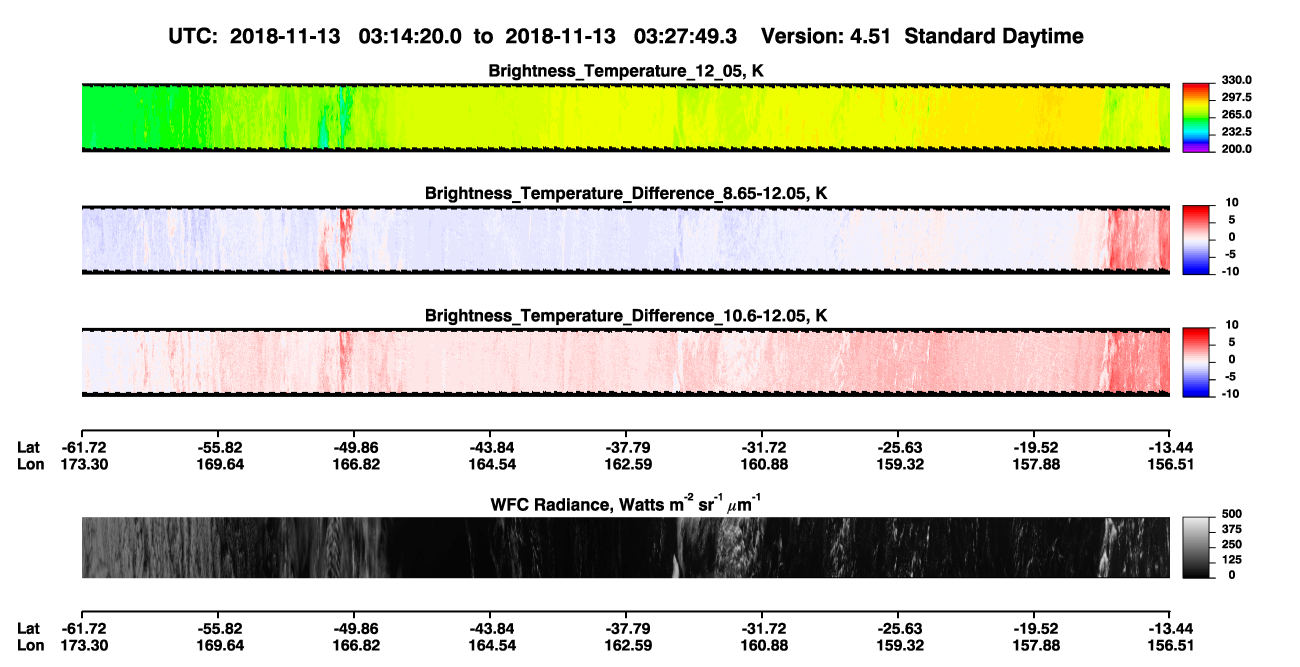The height and width of the screenshot is (667, 1300).
Task: Click latitude '-31.72' on the axis above WFC panel
Action: pyautogui.click(x=762, y=447)
